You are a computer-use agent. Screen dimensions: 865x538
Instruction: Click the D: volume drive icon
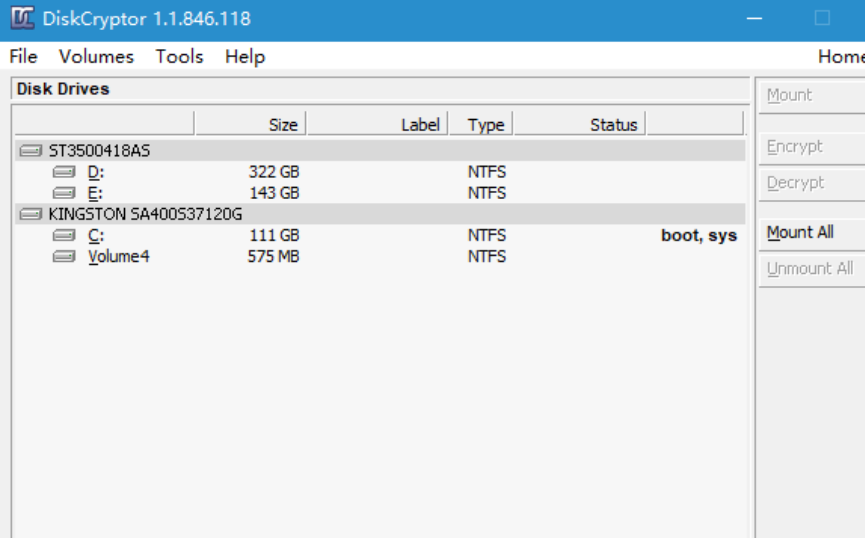click(x=64, y=172)
